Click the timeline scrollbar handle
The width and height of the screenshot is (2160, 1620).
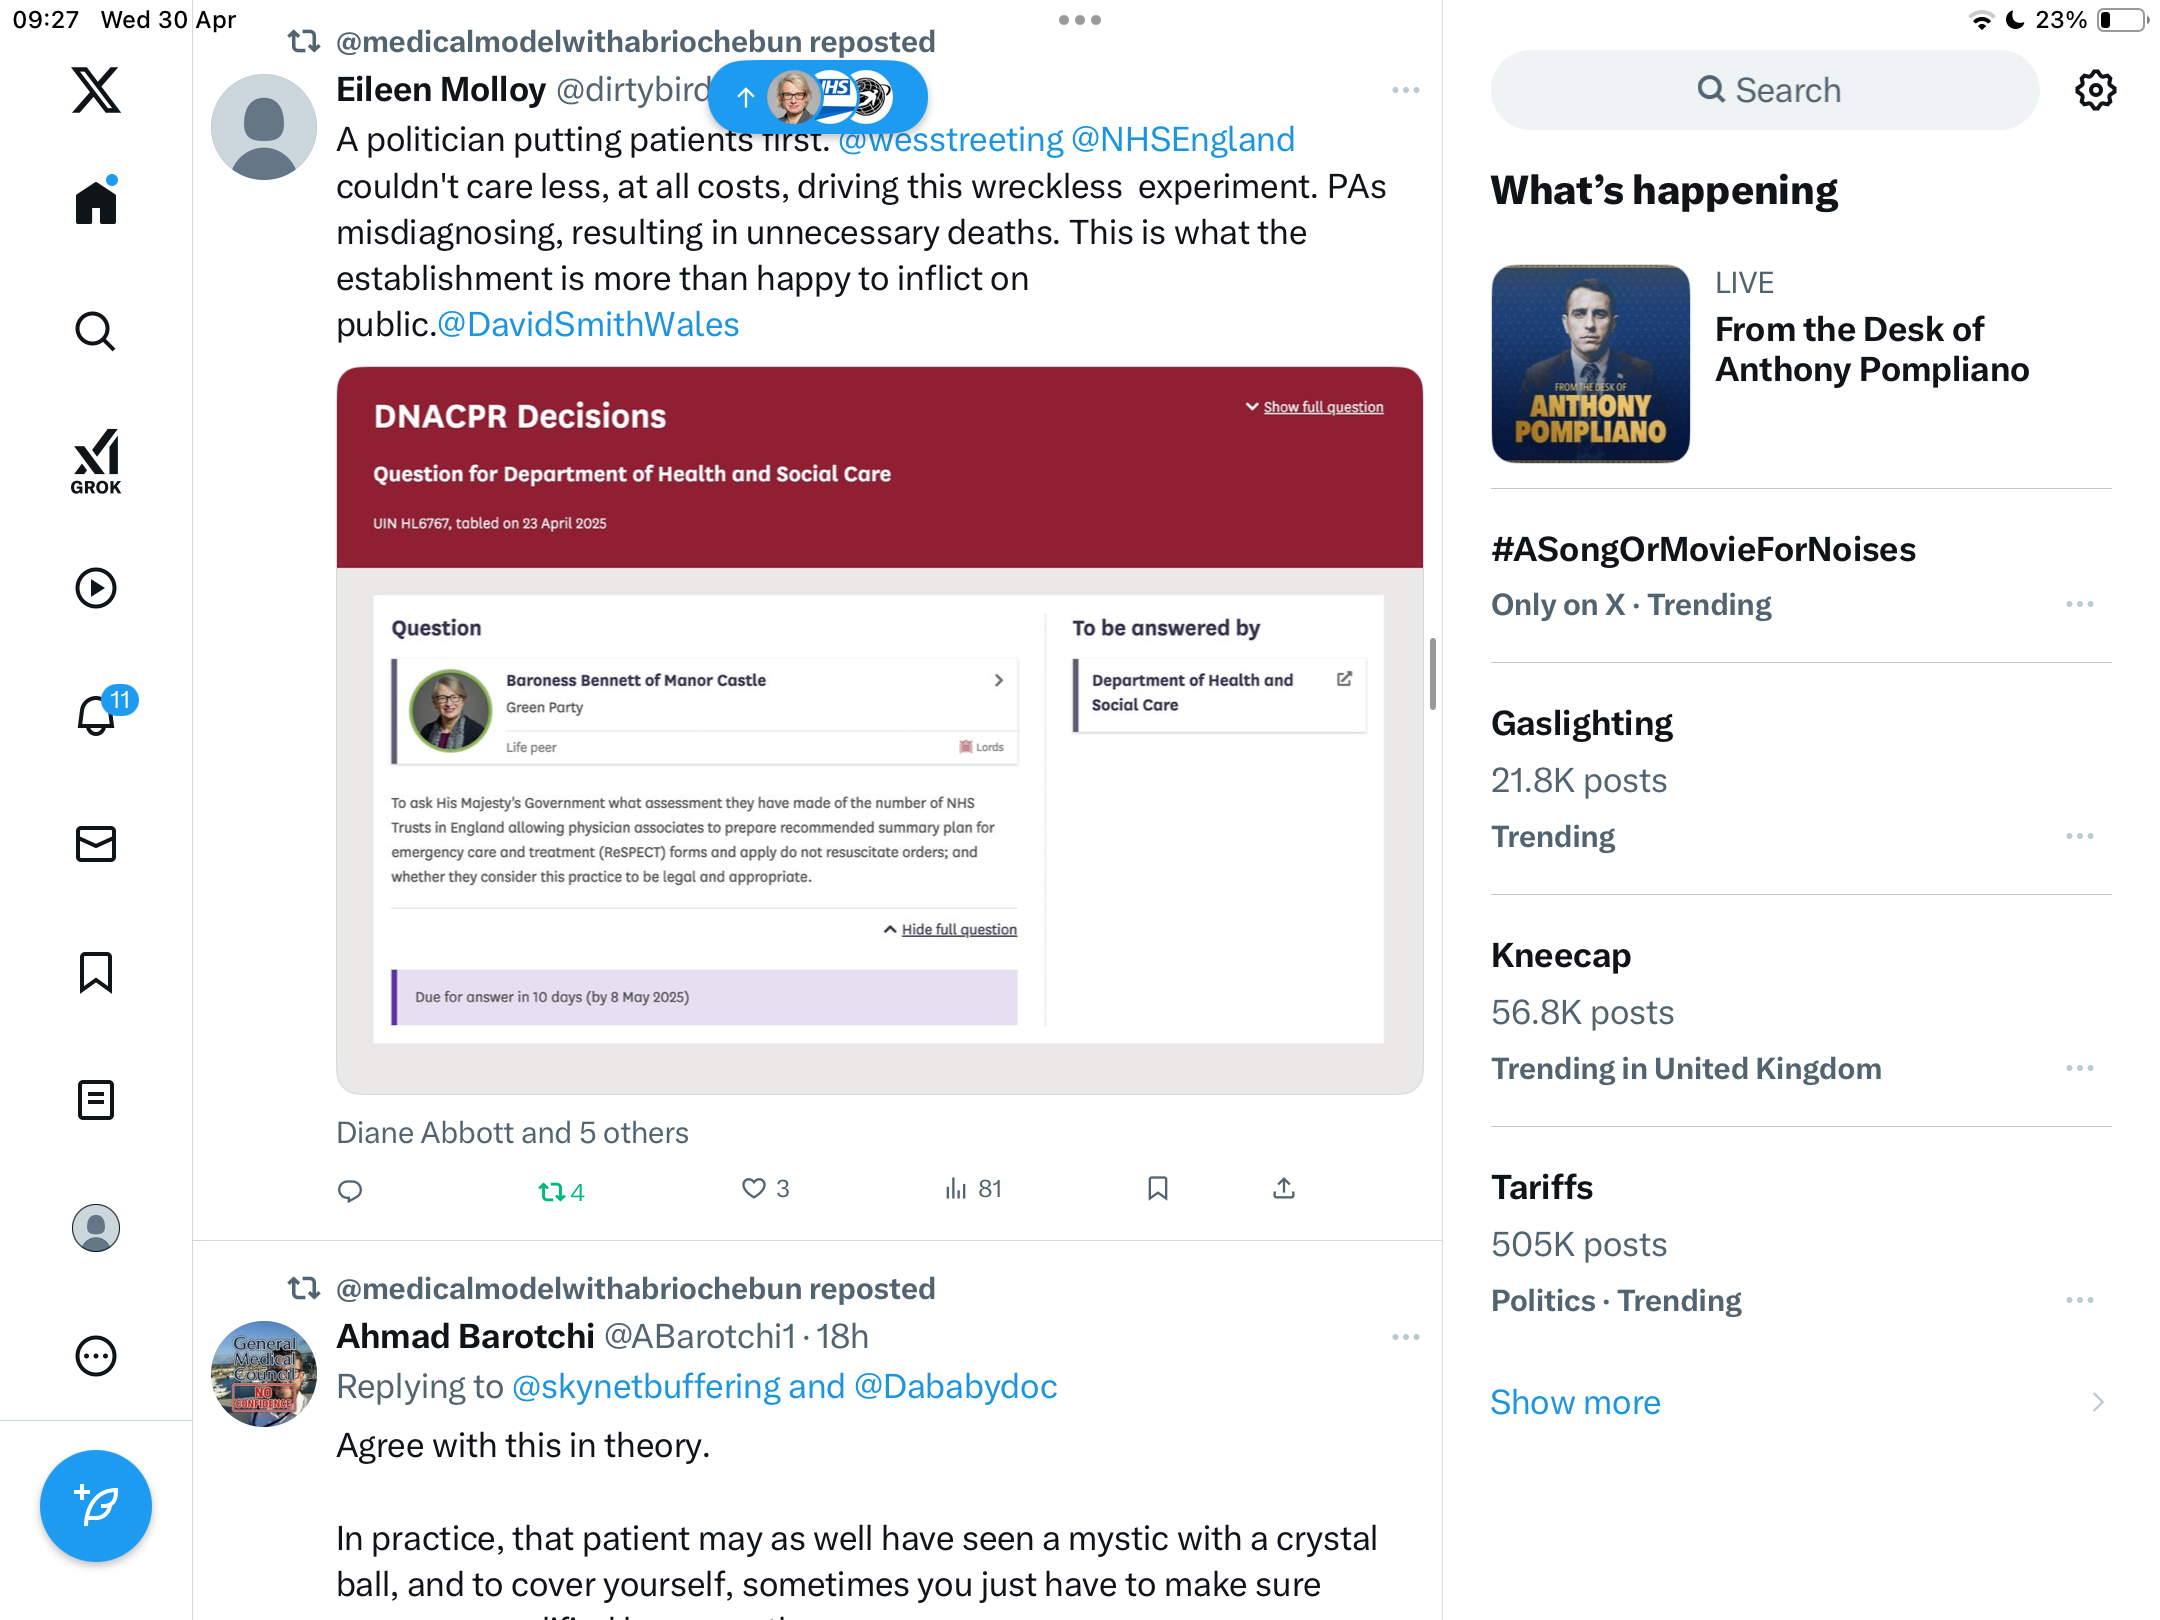click(1433, 674)
